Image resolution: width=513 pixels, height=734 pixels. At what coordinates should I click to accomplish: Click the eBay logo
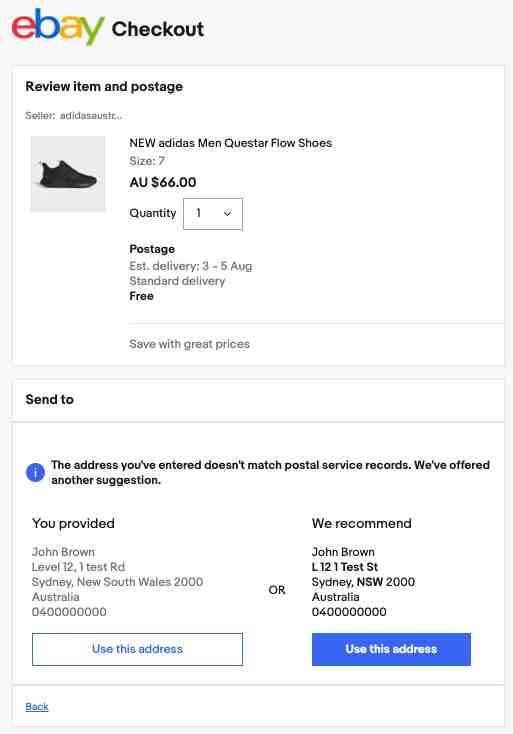coord(58,26)
